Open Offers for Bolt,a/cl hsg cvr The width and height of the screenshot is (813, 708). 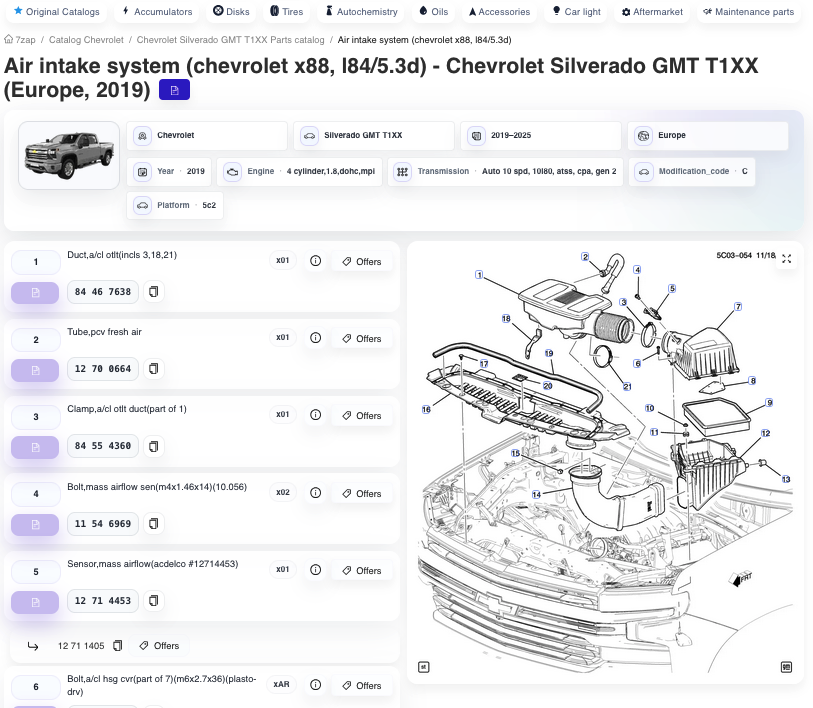361,686
